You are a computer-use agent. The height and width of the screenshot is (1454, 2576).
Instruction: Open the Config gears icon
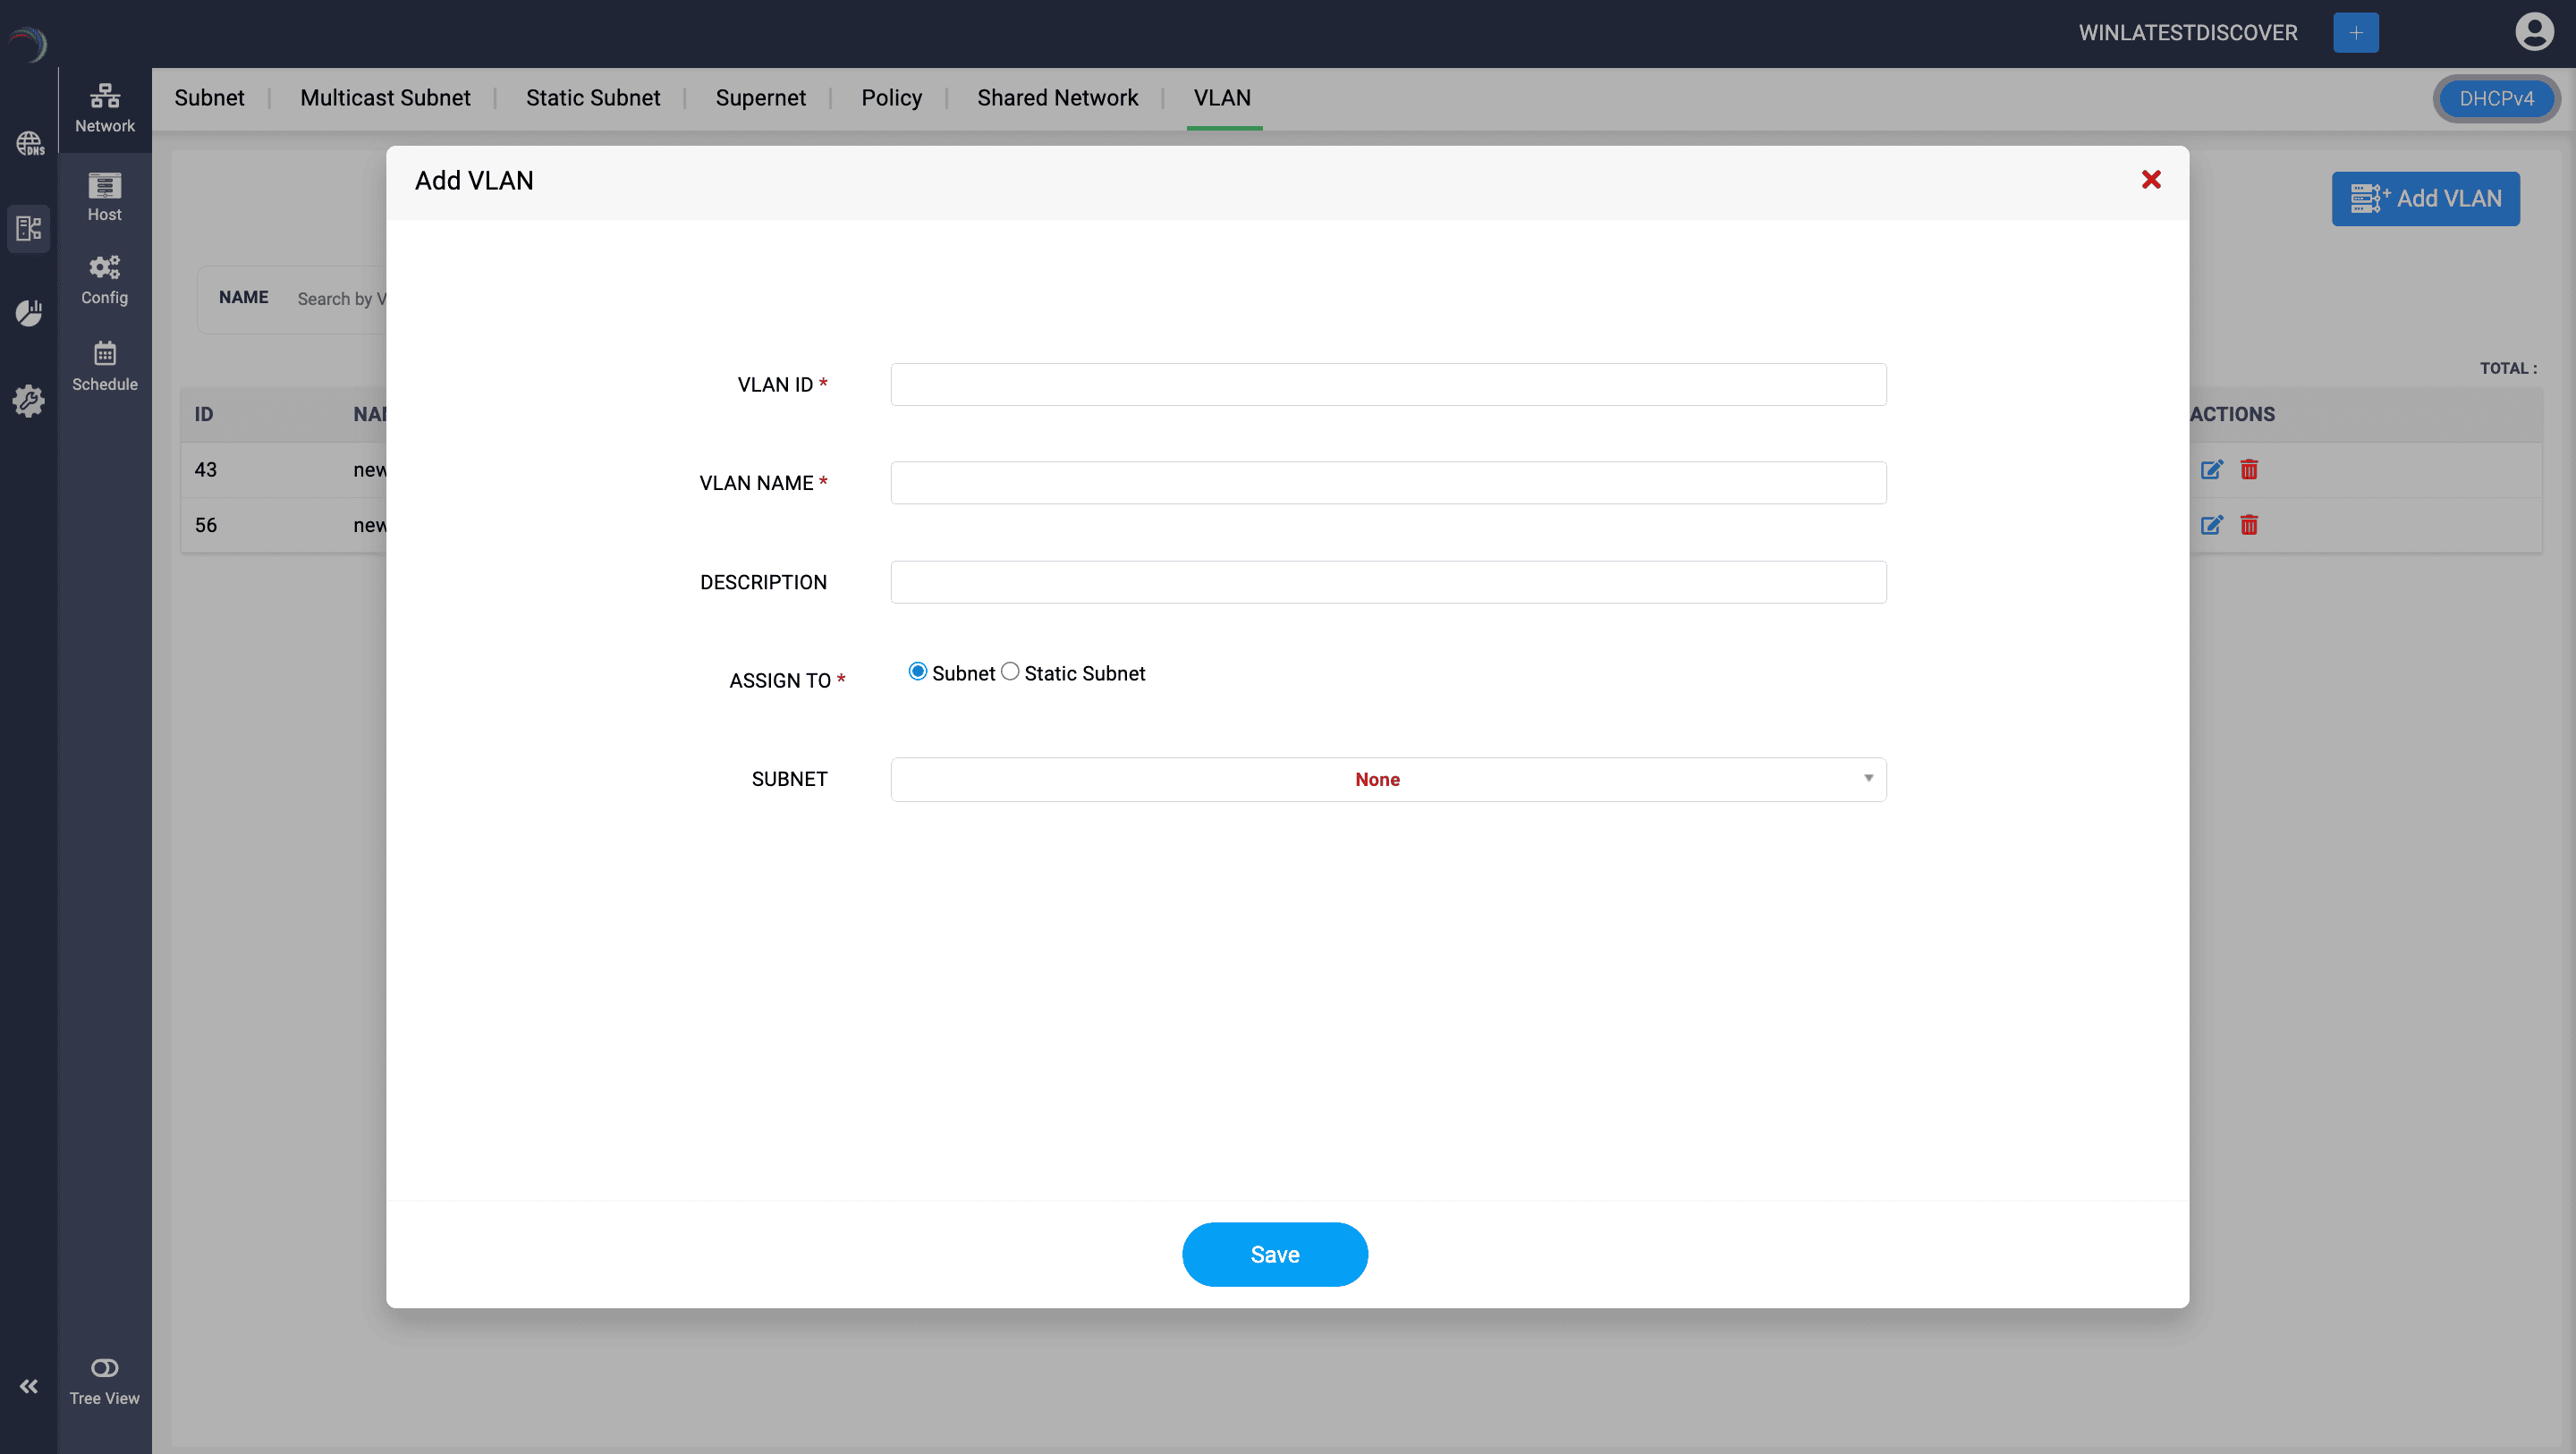pyautogui.click(x=104, y=268)
